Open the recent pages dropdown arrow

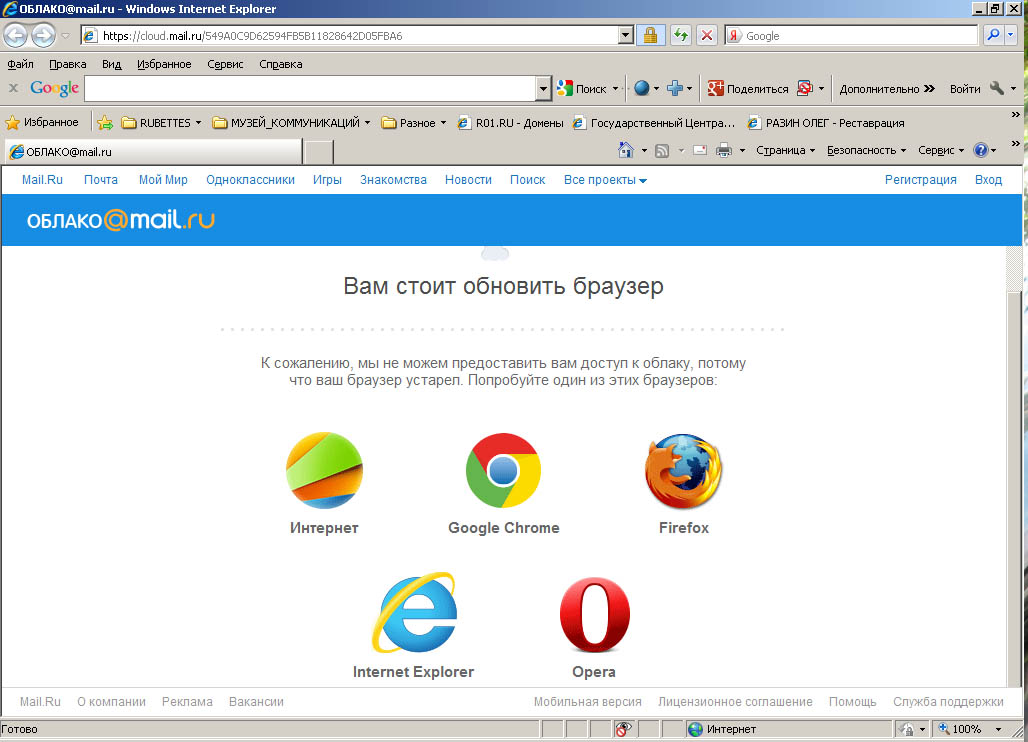tap(65, 35)
